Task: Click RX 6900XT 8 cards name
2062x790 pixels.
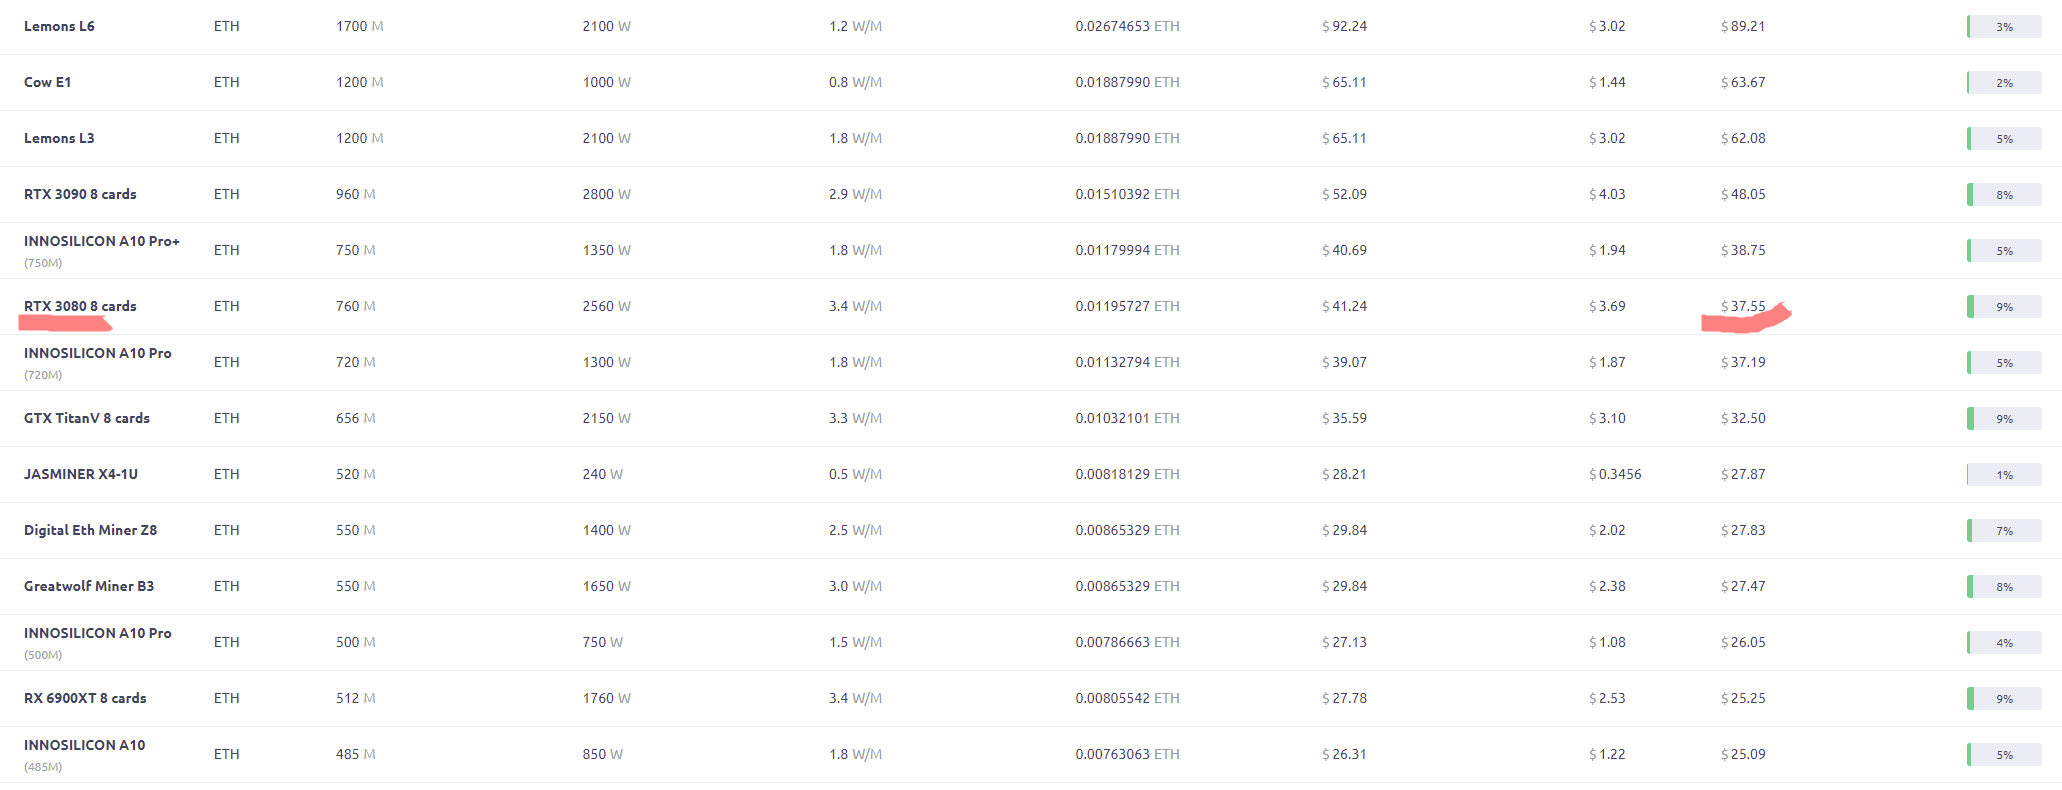Action: [x=85, y=698]
